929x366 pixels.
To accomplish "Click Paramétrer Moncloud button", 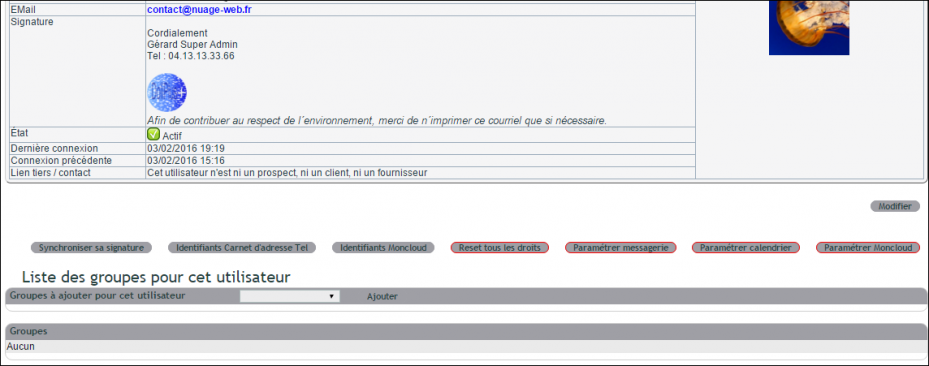I will (868, 248).
